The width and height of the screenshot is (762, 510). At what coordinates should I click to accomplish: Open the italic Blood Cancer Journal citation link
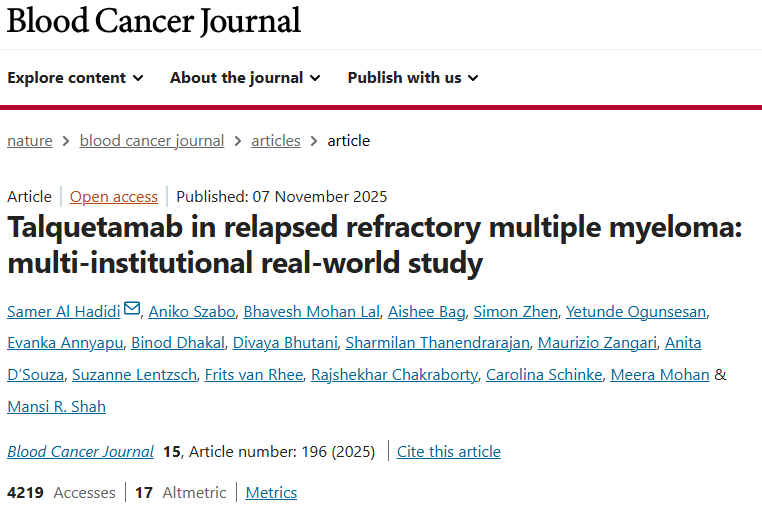pos(81,452)
